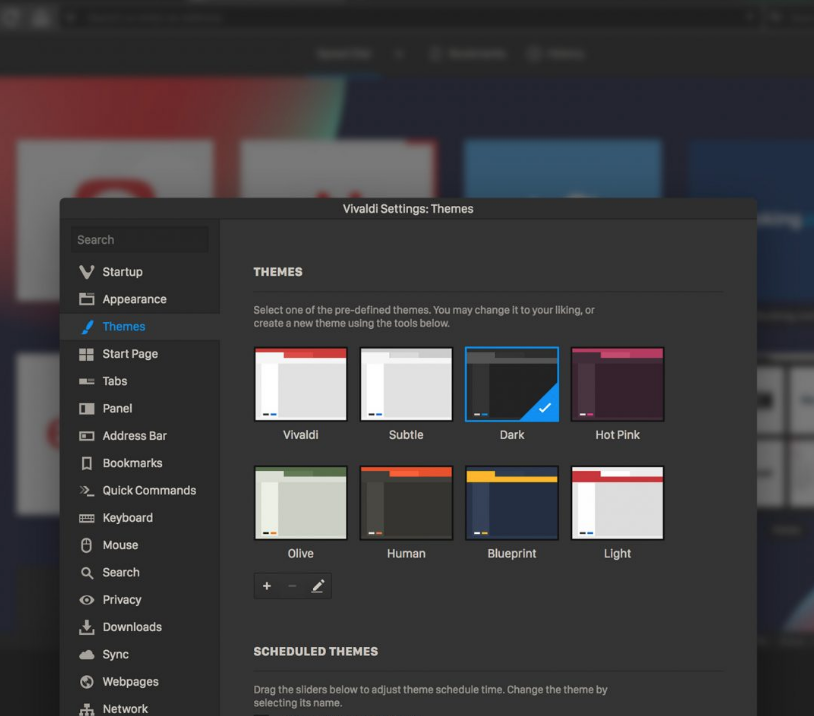Open the Network settings section
814x716 pixels.
coord(139,709)
